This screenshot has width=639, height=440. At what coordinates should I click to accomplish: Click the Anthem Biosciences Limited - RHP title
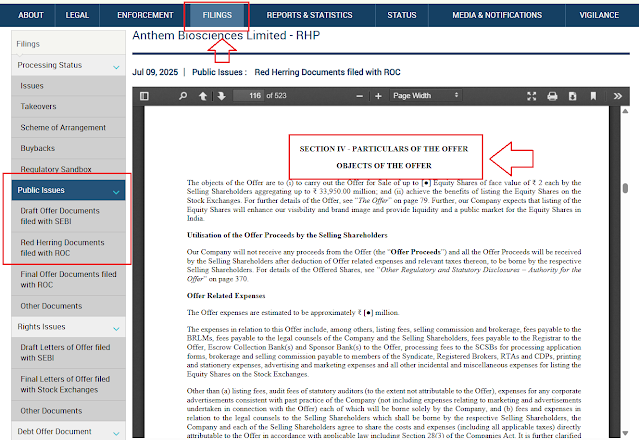(x=226, y=36)
